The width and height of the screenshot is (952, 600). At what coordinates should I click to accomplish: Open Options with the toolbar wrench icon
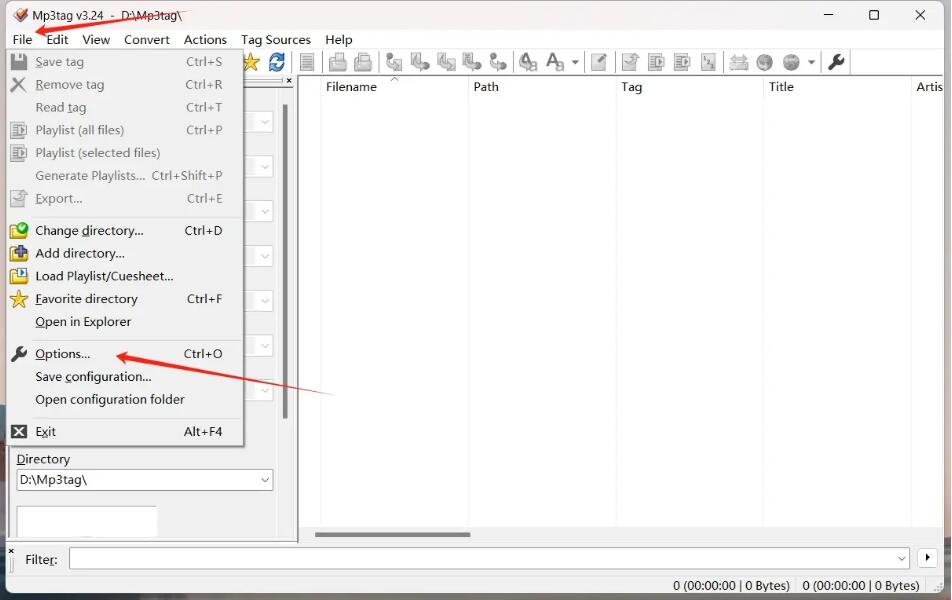[836, 62]
